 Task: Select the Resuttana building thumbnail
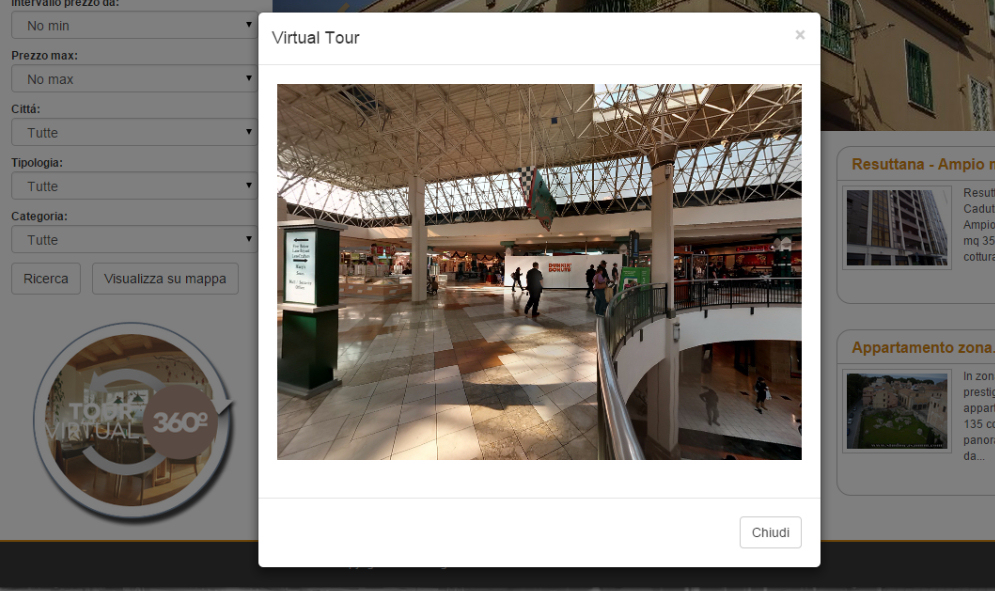897,227
